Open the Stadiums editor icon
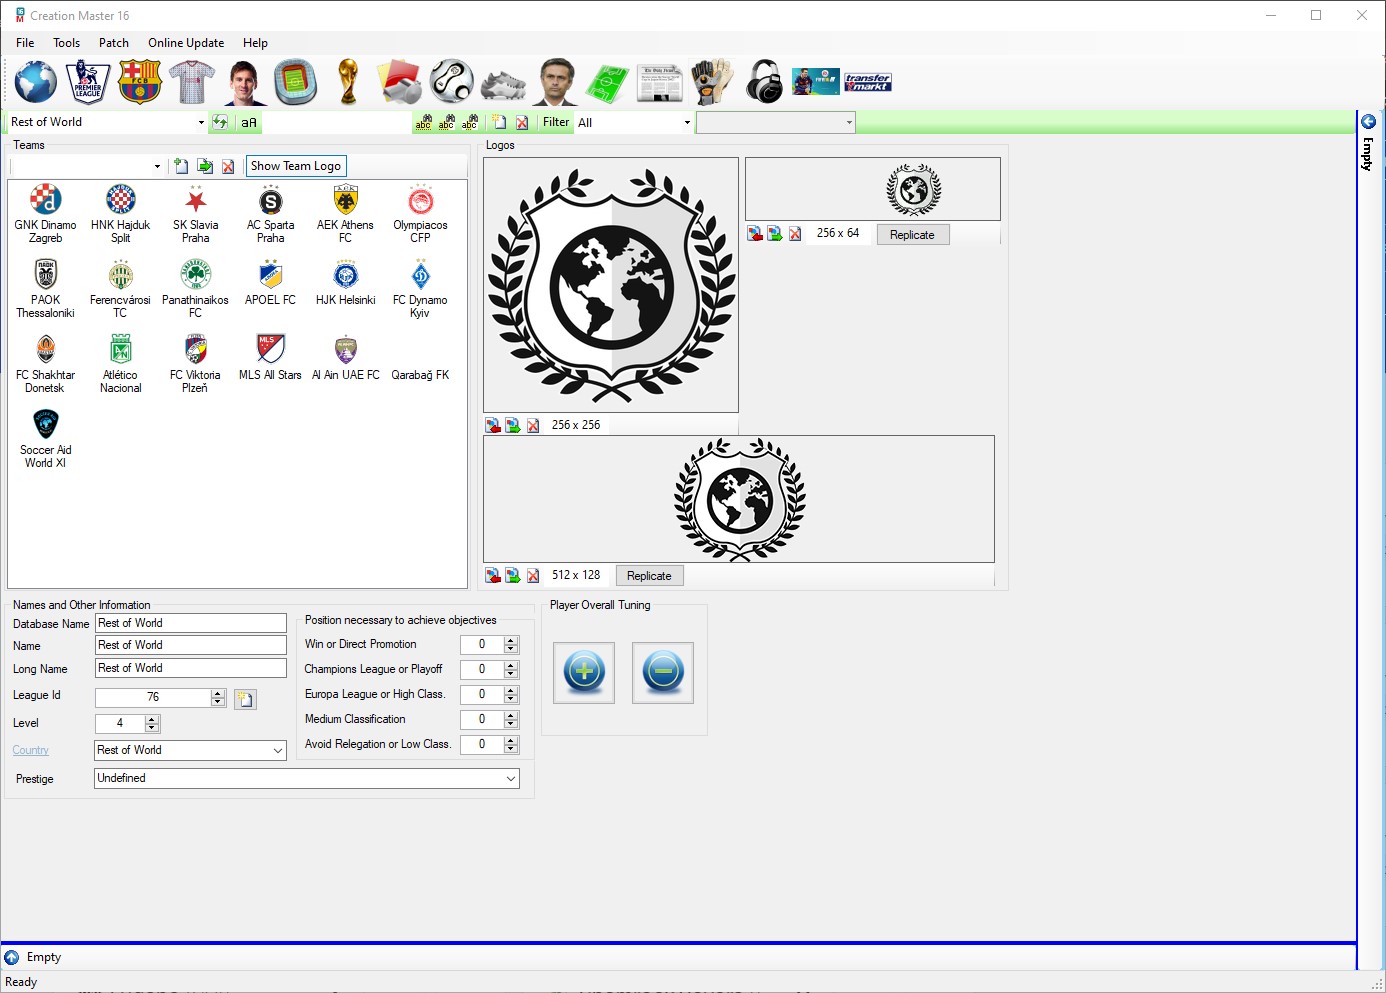 click(296, 82)
